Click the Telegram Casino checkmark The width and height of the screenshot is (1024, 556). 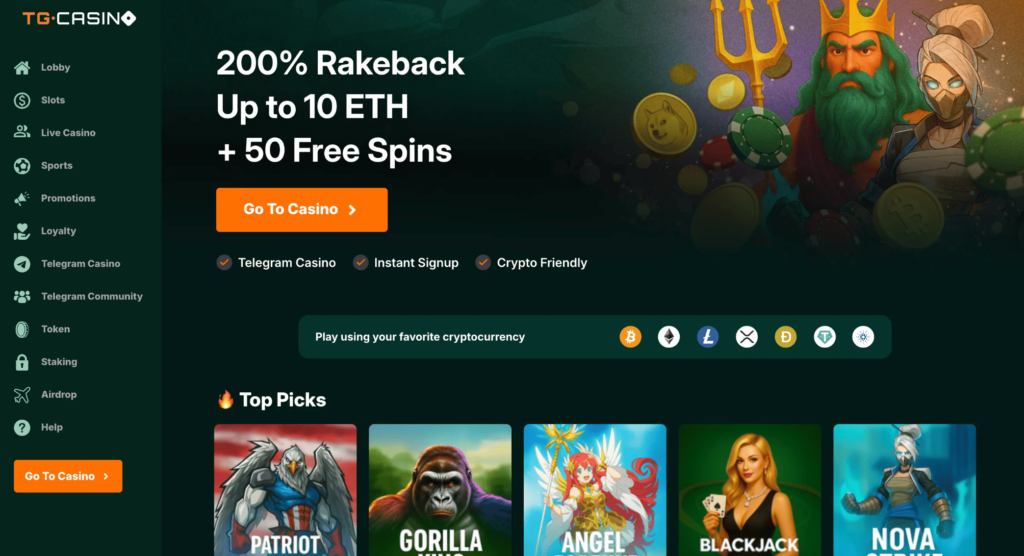224,263
